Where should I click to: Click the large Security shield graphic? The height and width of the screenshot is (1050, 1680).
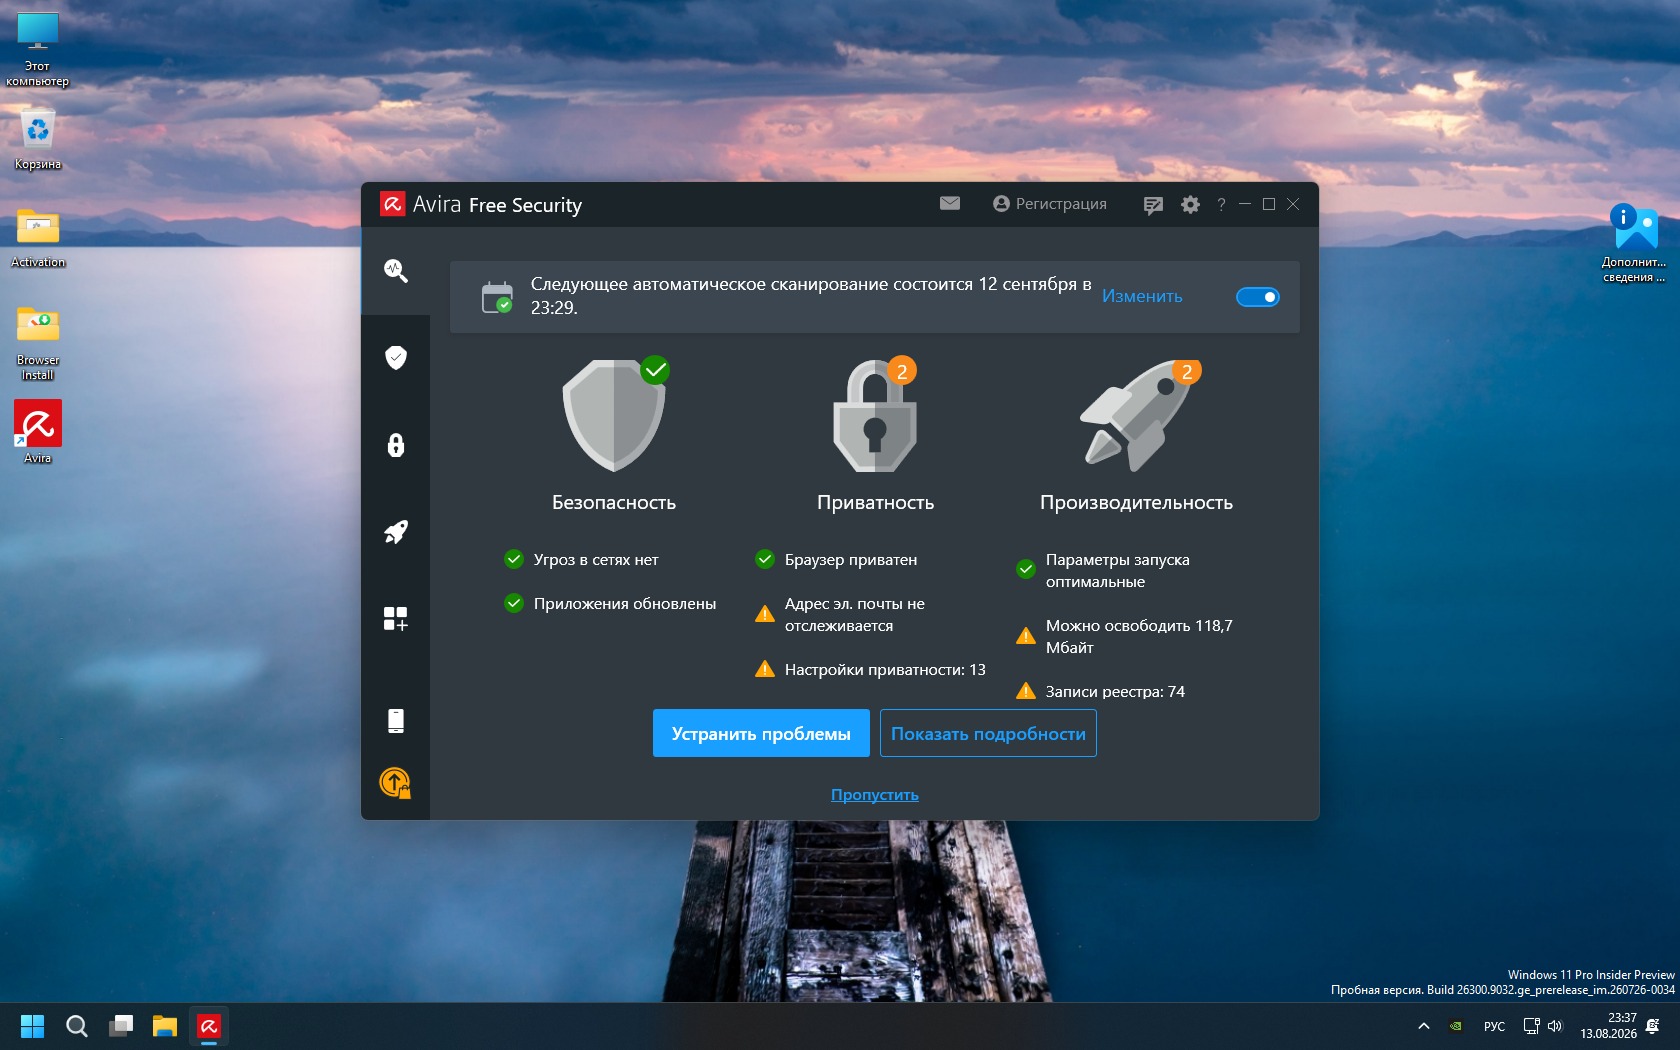coord(614,414)
